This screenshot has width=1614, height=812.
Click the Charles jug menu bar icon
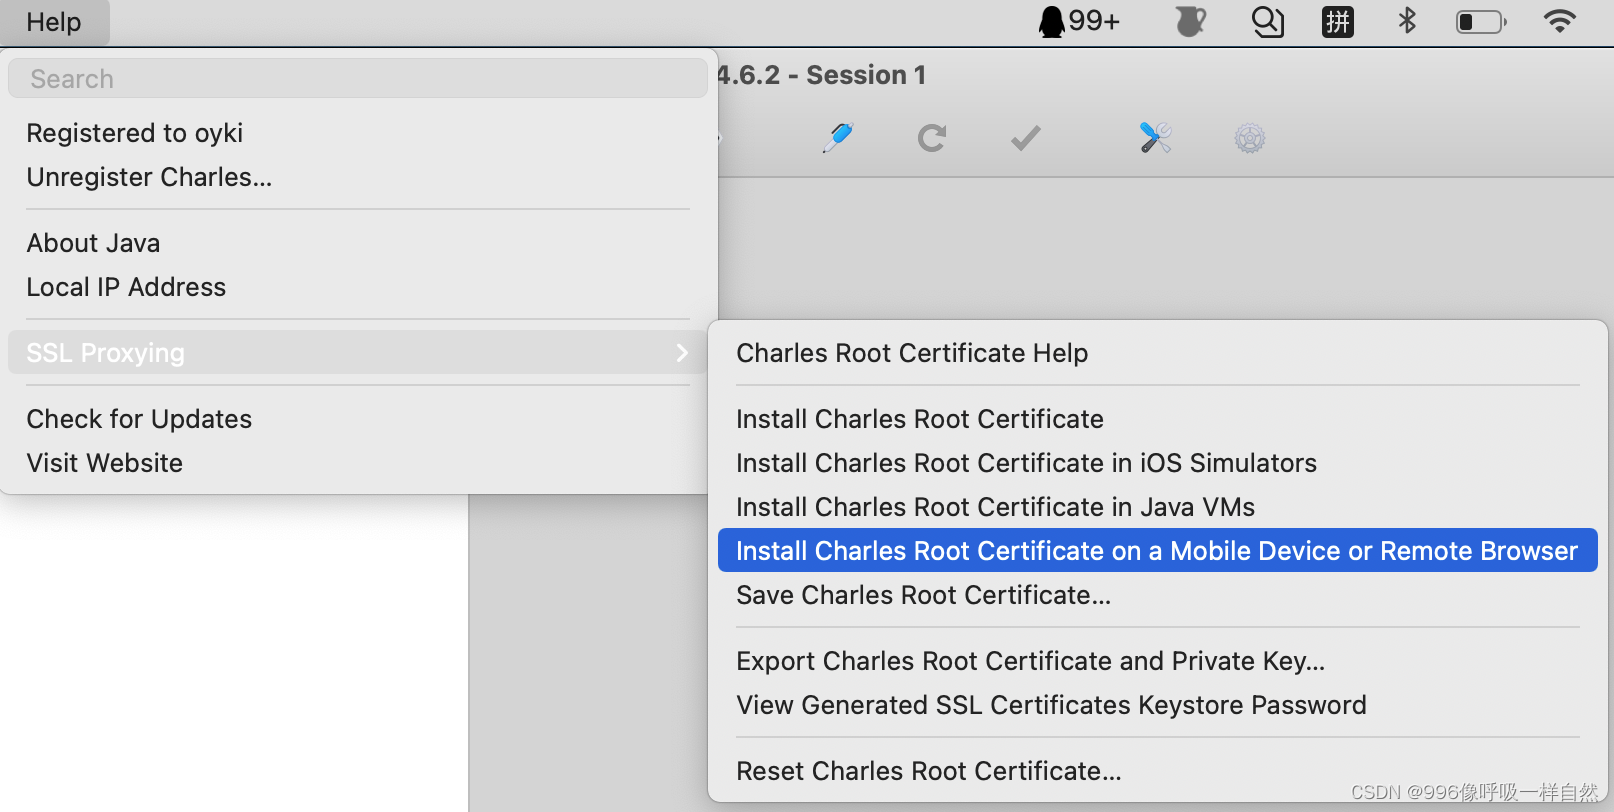click(1190, 21)
